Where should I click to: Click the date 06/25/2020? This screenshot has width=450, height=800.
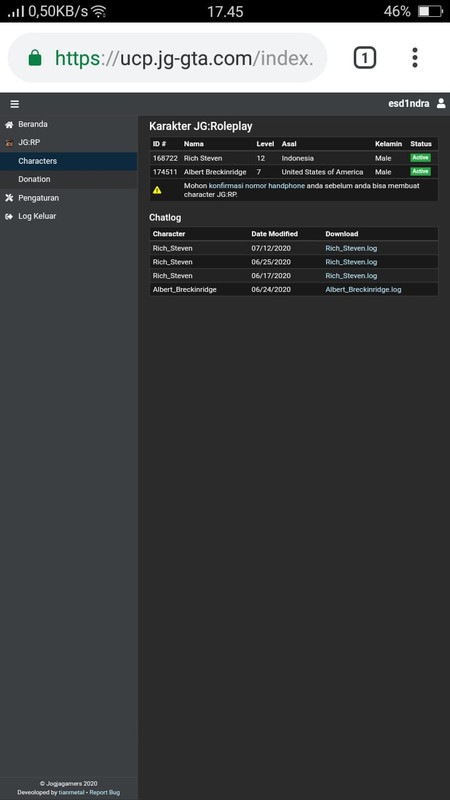[x=271, y=262]
